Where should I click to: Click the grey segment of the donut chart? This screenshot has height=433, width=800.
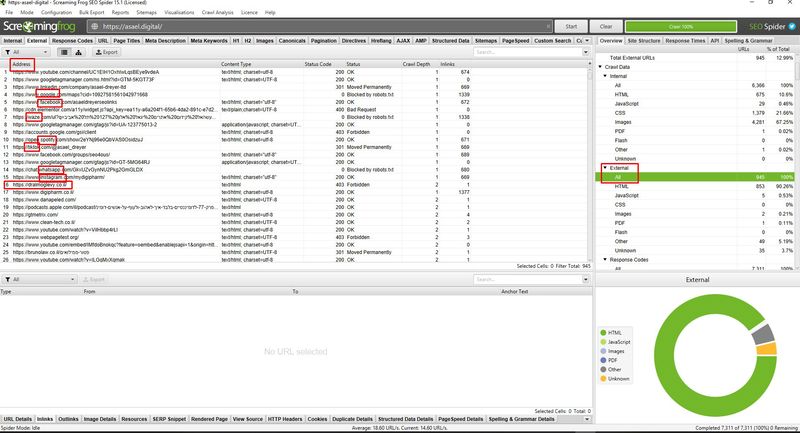click(763, 335)
